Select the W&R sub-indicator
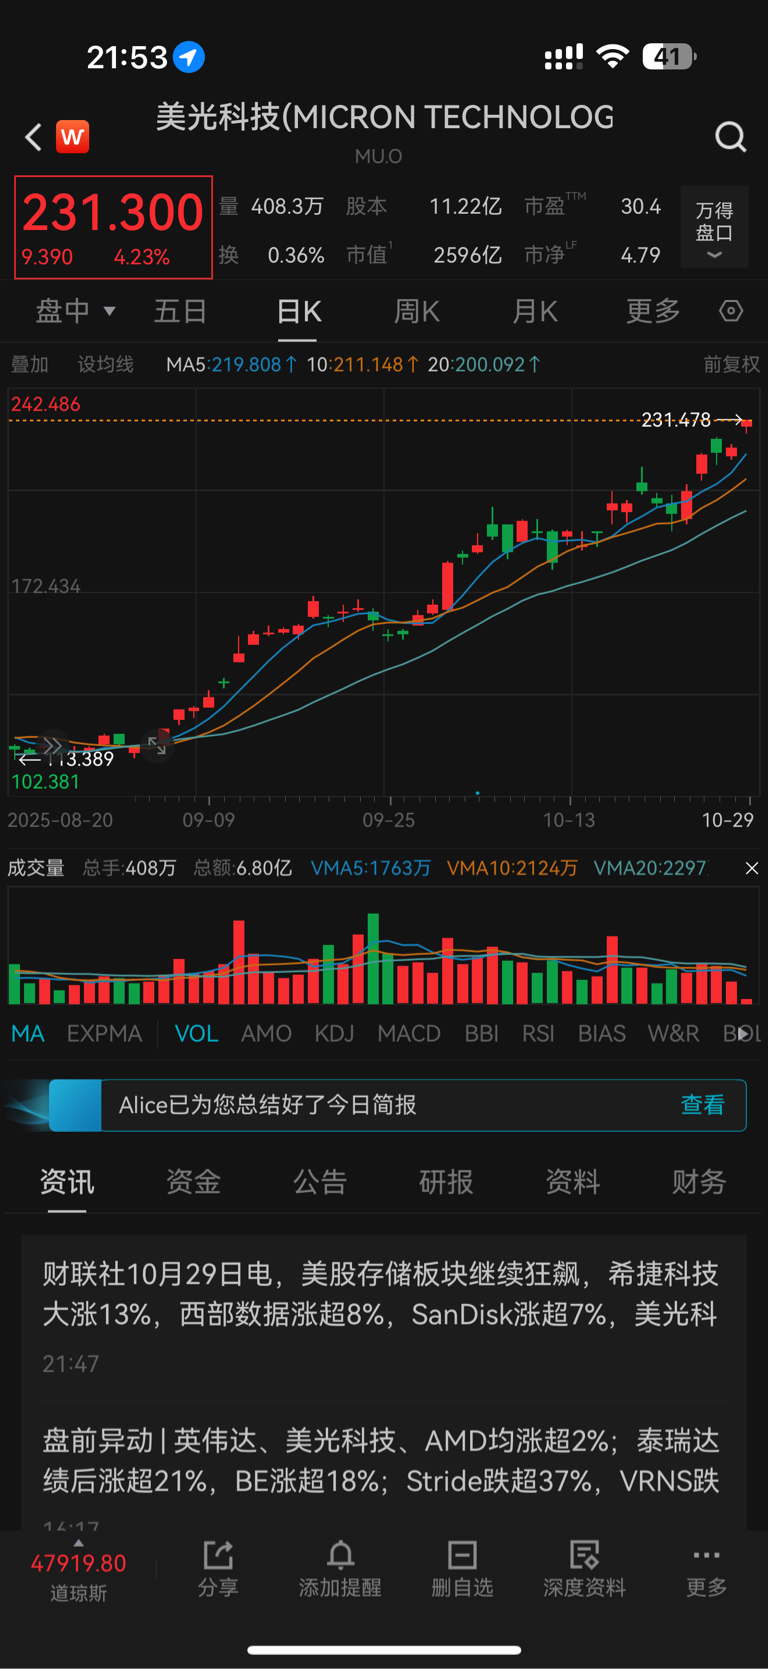 pyautogui.click(x=673, y=1034)
